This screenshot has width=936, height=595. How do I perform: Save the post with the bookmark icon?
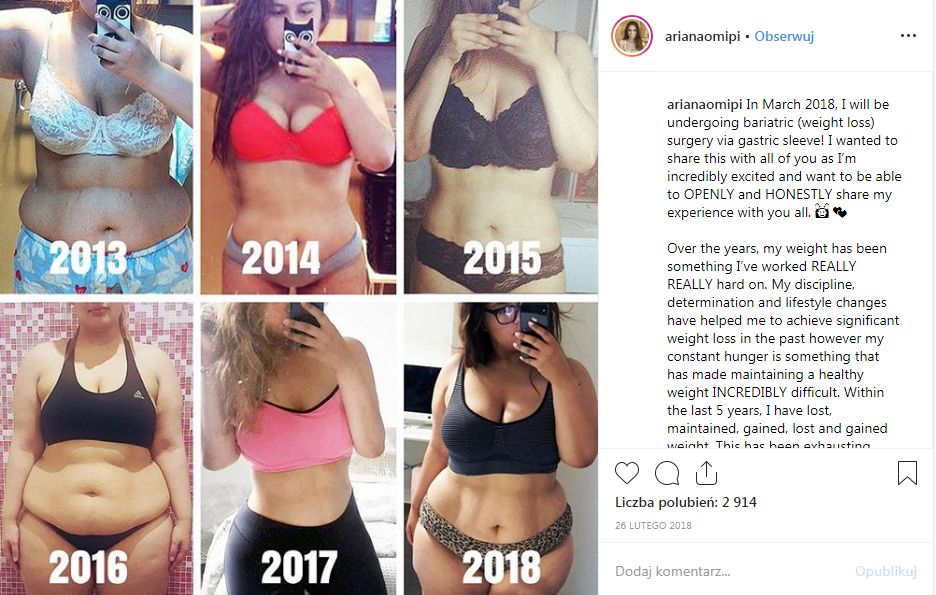[907, 473]
